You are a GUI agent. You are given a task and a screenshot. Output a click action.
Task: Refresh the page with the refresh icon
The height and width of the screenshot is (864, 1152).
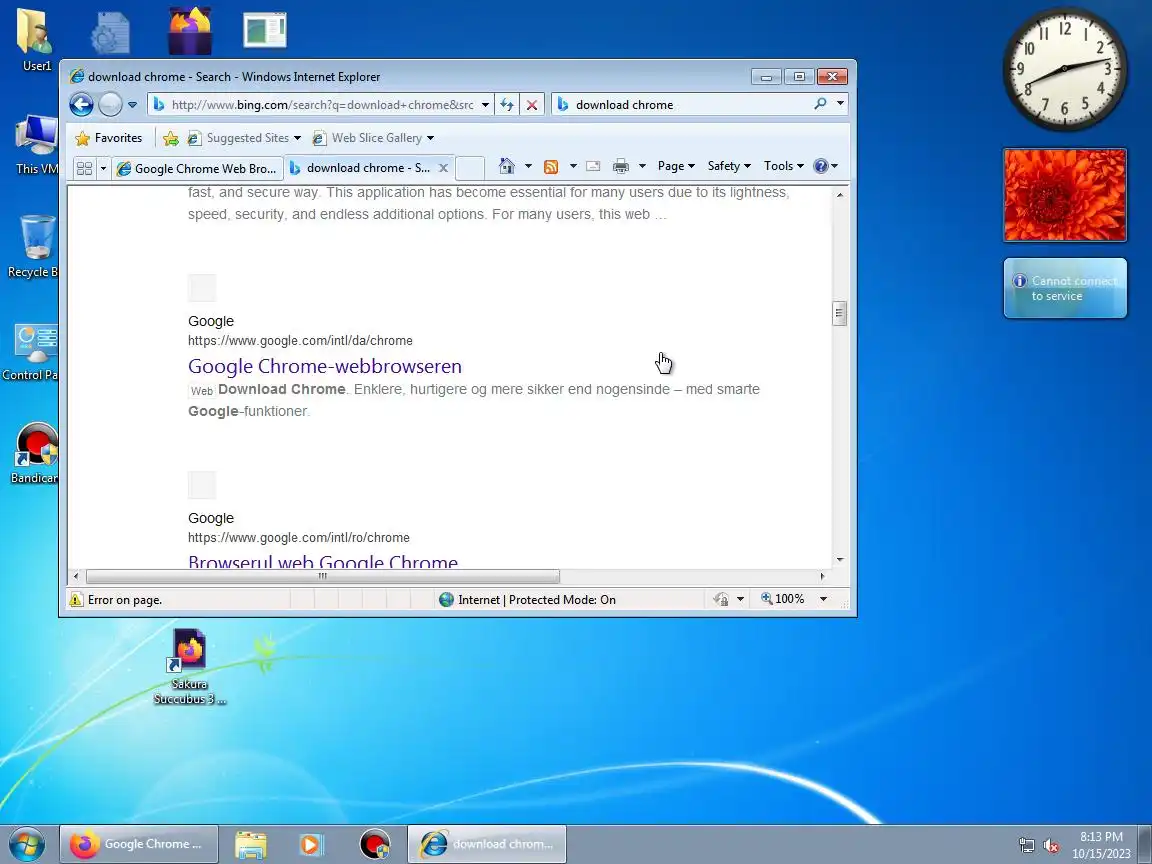click(x=507, y=105)
